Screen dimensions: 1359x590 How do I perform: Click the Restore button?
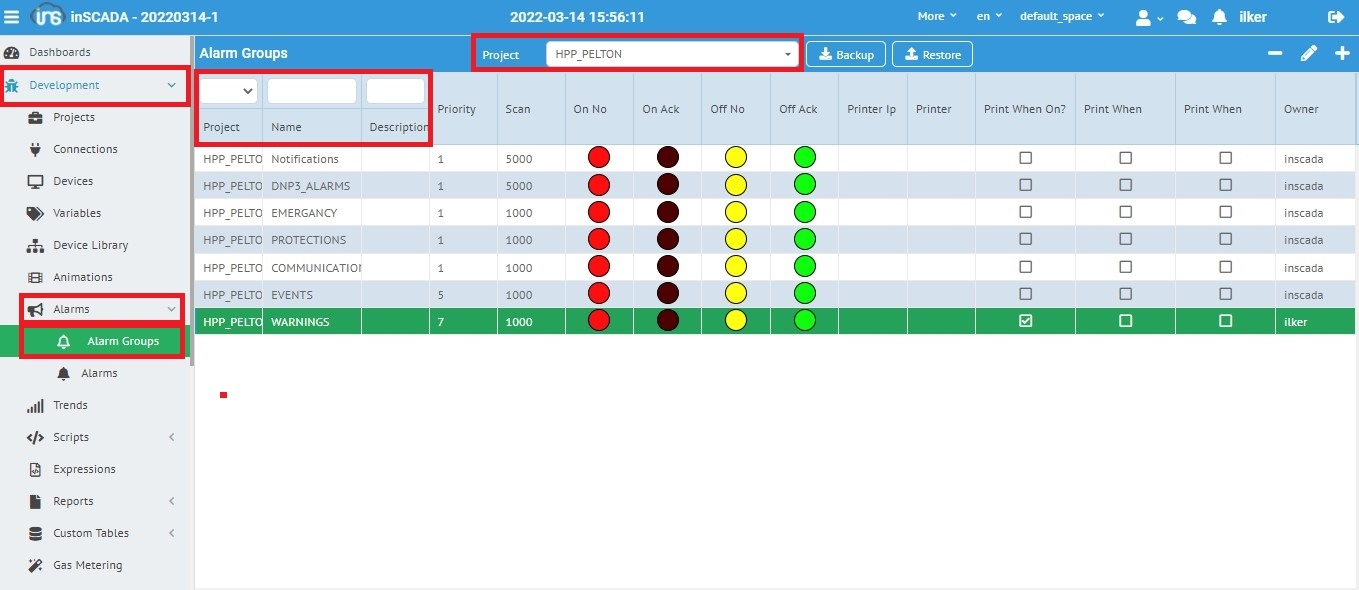pyautogui.click(x=932, y=54)
